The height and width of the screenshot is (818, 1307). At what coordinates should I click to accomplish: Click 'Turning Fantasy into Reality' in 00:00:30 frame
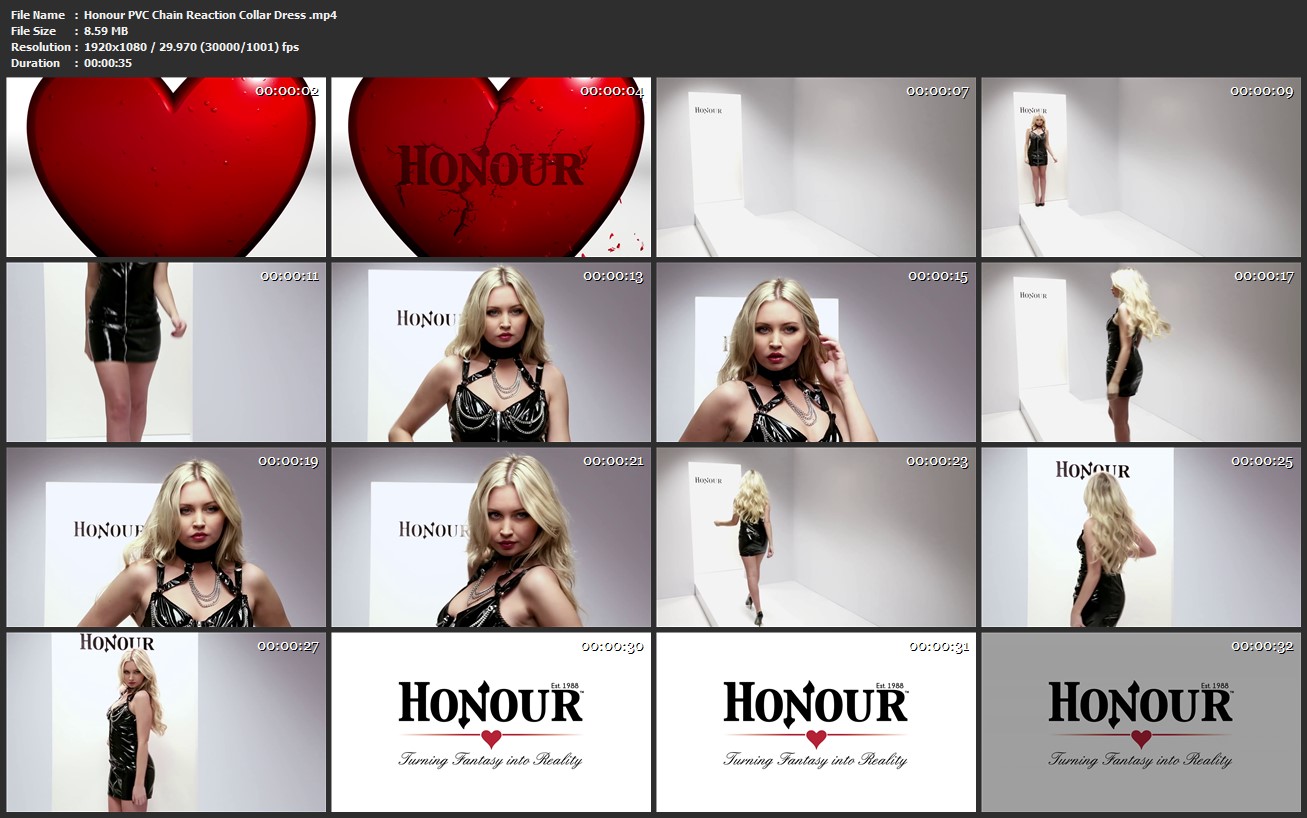pyautogui.click(x=490, y=760)
